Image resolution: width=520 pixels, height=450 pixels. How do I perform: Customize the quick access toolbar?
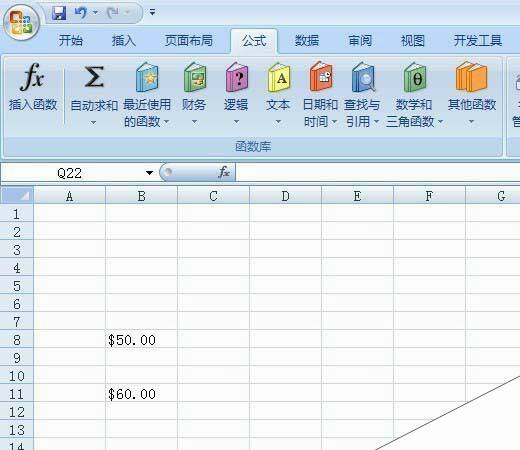coord(152,12)
